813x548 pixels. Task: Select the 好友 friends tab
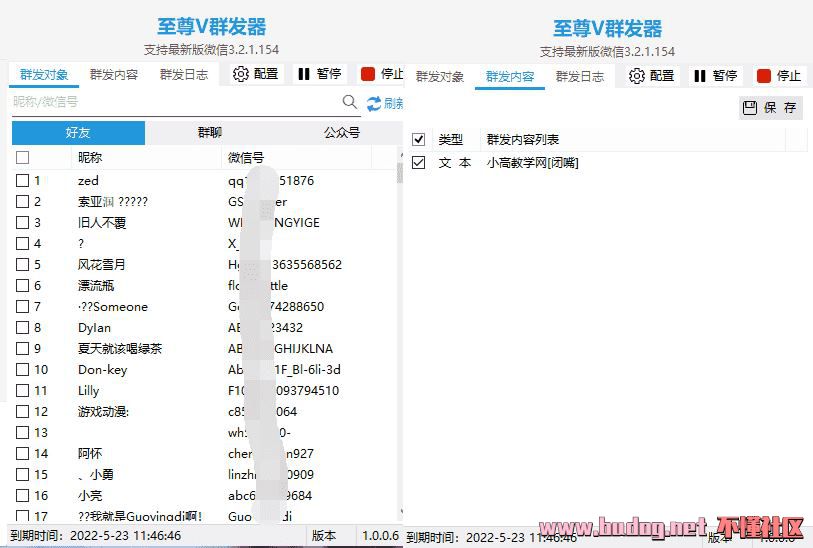tap(78, 133)
